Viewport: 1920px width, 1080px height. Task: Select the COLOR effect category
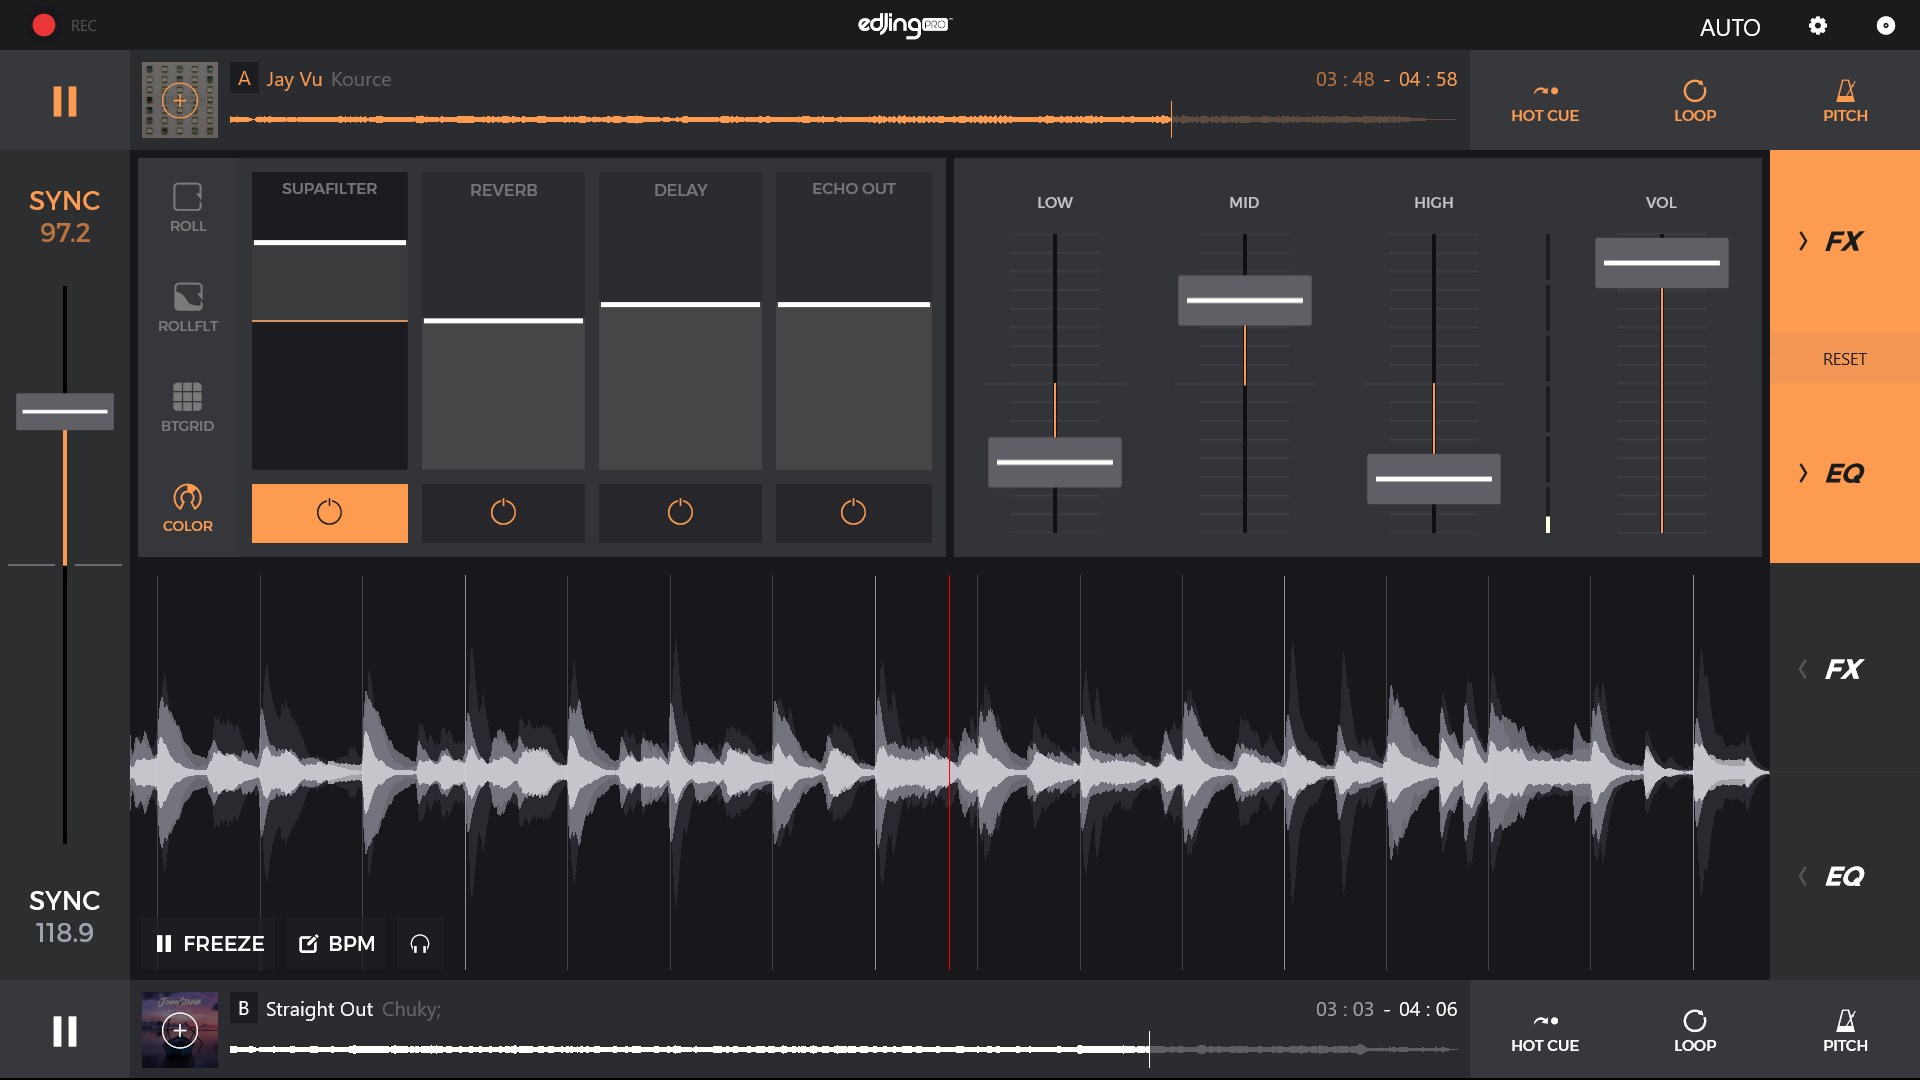187,505
